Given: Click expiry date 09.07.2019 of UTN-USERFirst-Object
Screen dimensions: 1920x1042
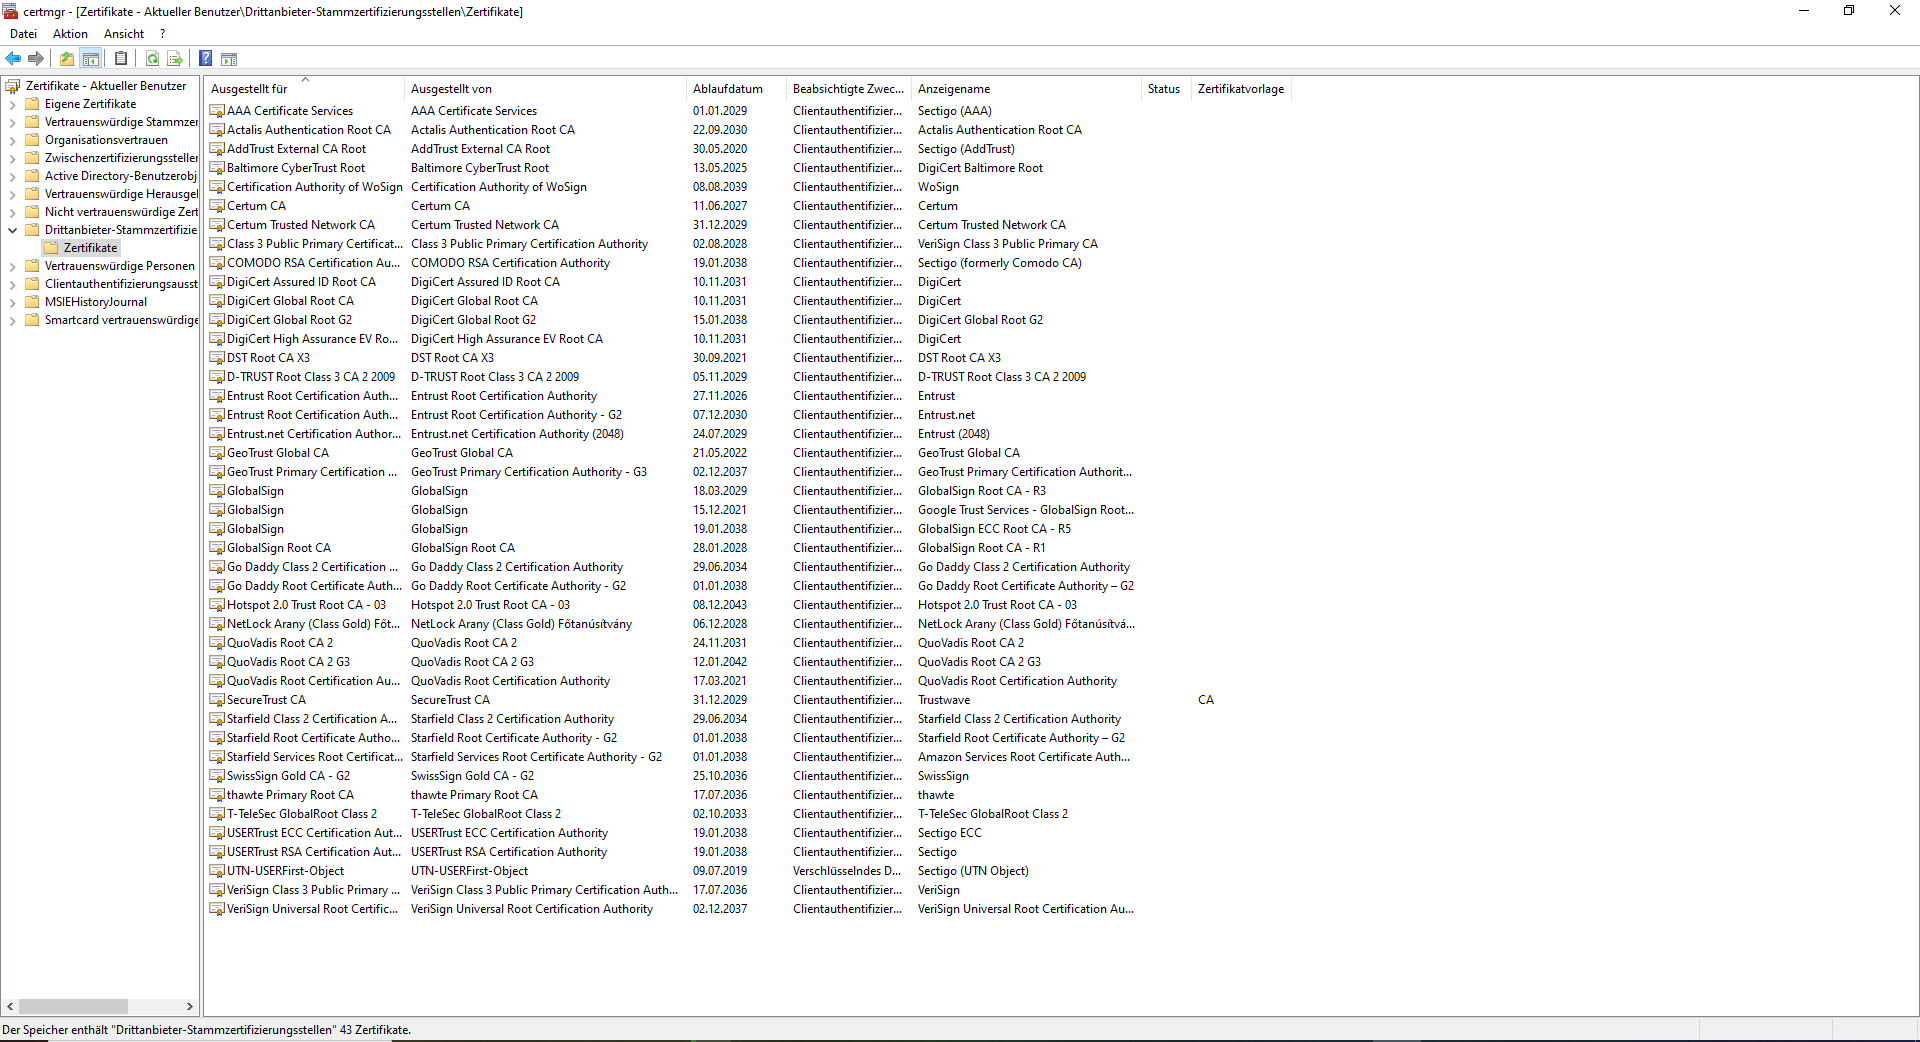Looking at the screenshot, I should pos(720,871).
